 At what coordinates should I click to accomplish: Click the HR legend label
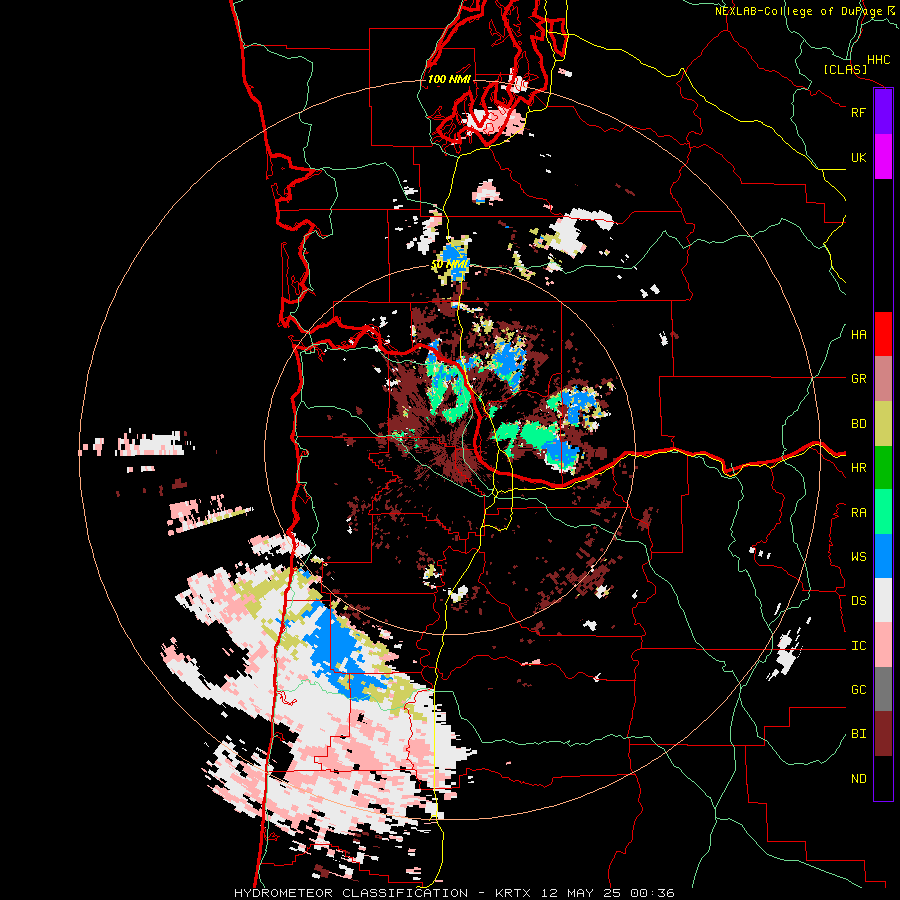[858, 468]
